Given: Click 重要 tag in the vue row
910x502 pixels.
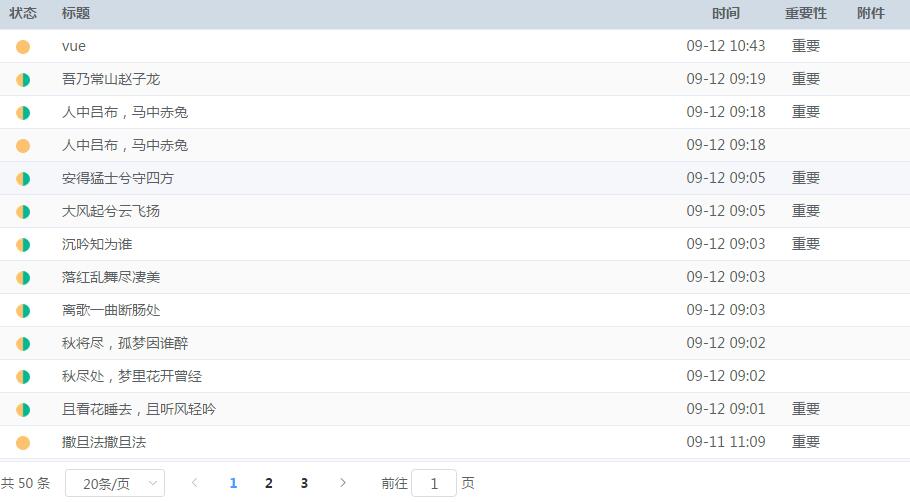Looking at the screenshot, I should pyautogui.click(x=806, y=46).
